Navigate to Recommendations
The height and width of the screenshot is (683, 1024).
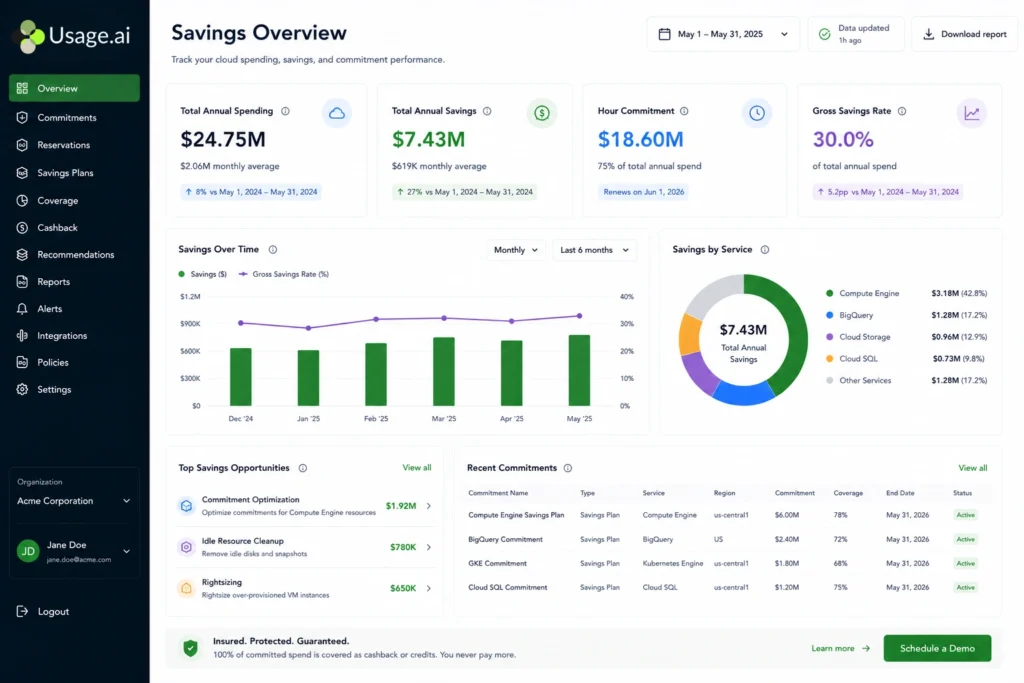[x=74, y=255]
